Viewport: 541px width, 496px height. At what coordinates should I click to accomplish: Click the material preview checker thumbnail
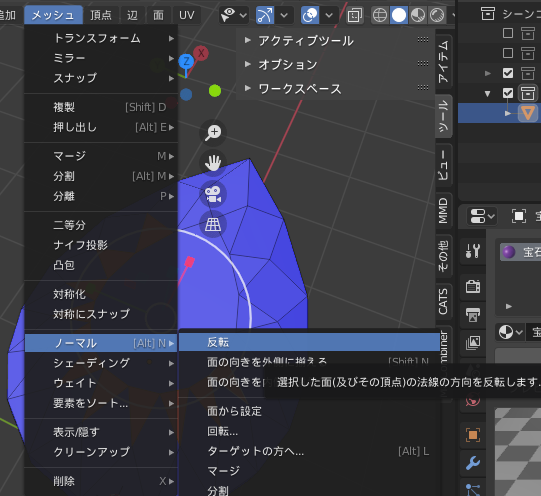[x=518, y=452]
